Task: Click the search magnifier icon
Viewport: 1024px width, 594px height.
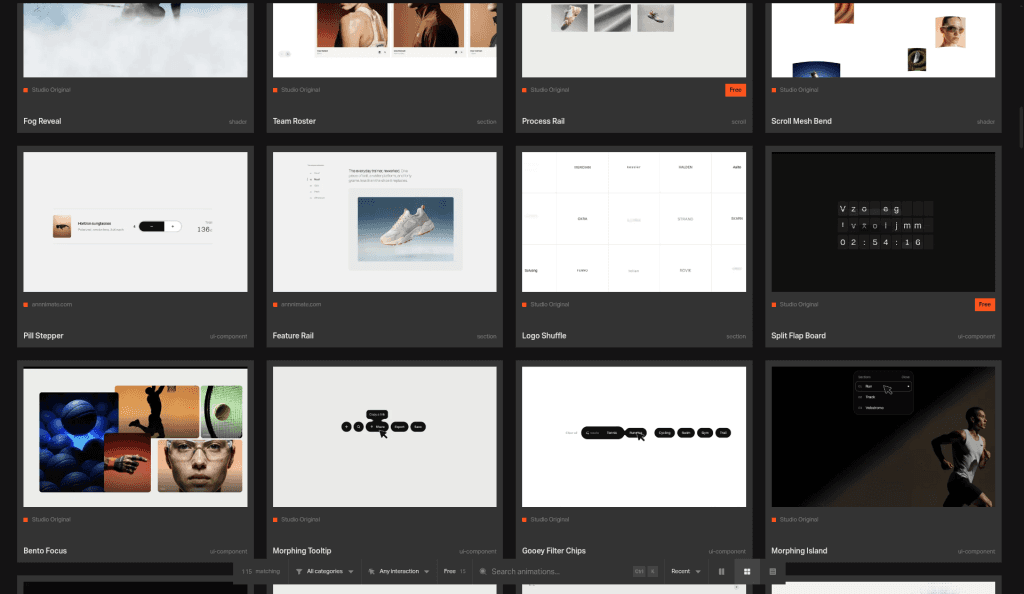Action: [x=483, y=571]
